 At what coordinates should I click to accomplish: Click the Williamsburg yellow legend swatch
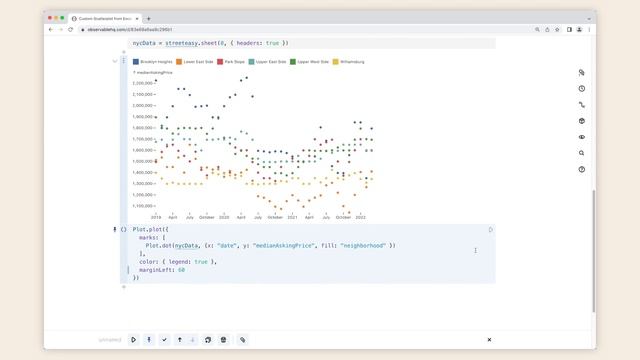click(336, 62)
